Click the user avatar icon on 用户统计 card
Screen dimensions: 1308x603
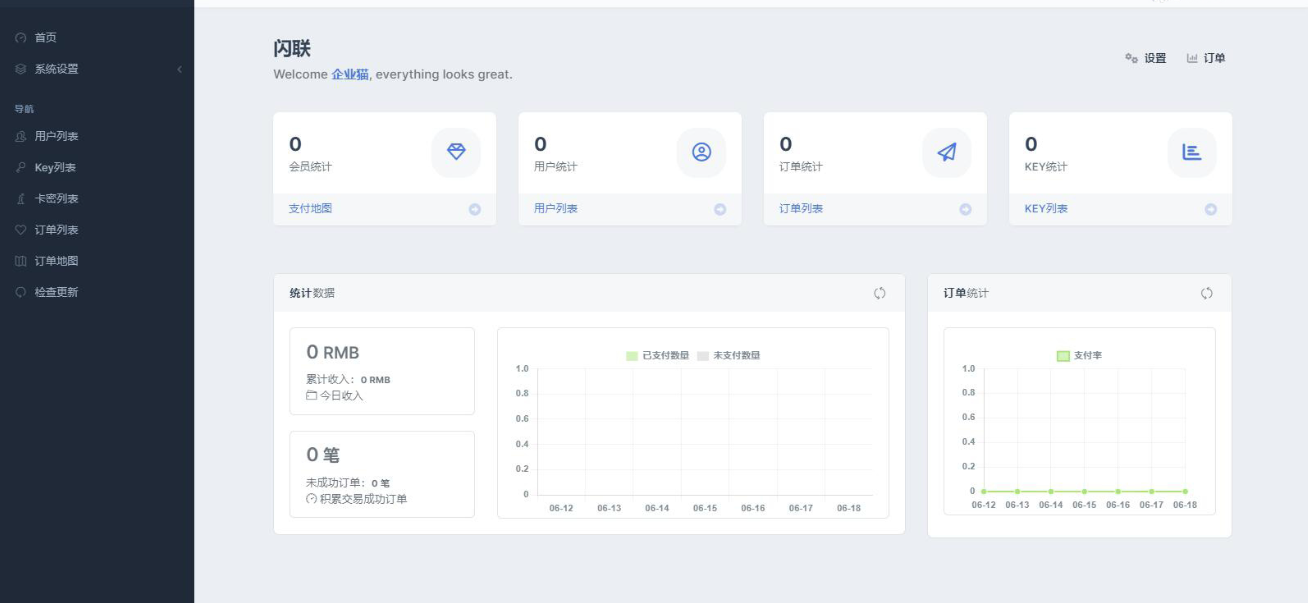pos(701,152)
